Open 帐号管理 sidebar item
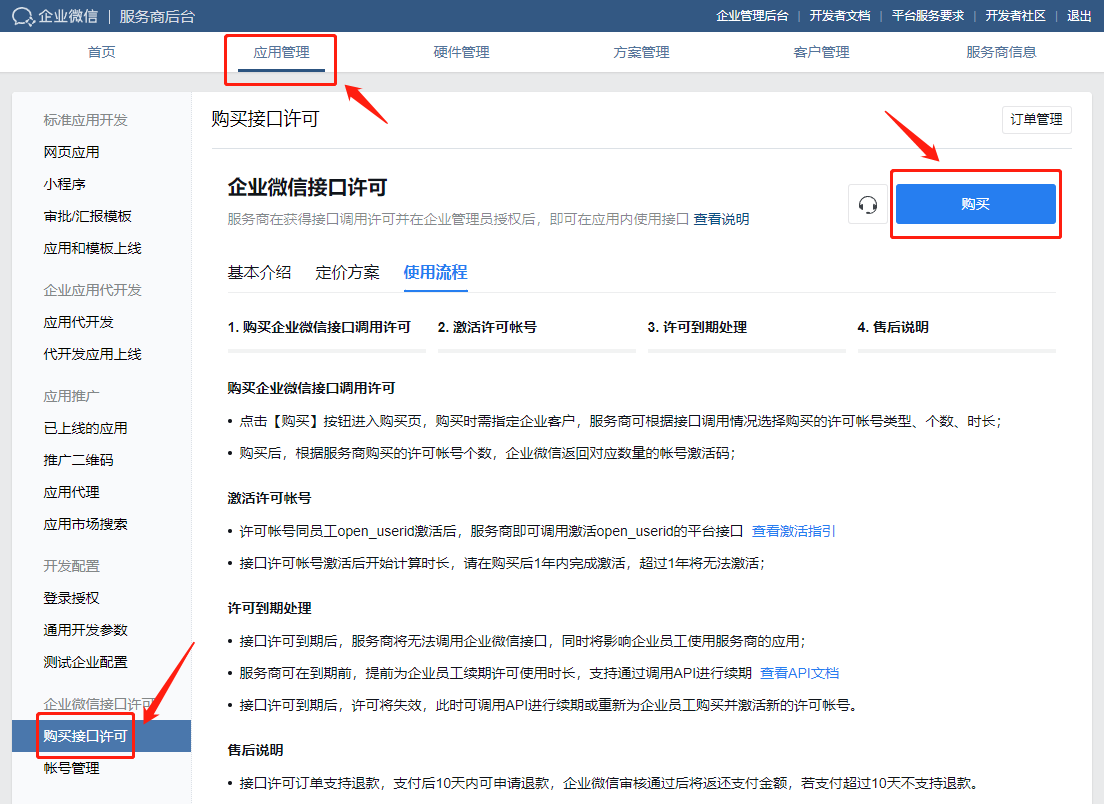1104x804 pixels. click(71, 768)
